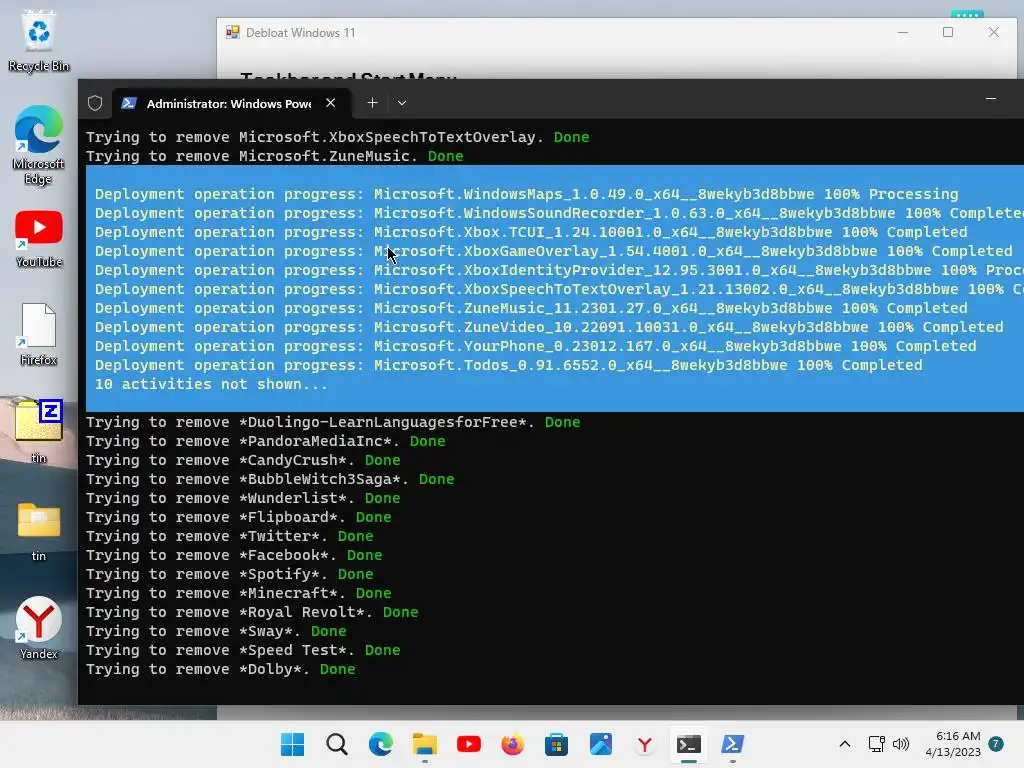Minimize the Windows Terminal window
This screenshot has height=768, width=1024.
[x=991, y=99]
